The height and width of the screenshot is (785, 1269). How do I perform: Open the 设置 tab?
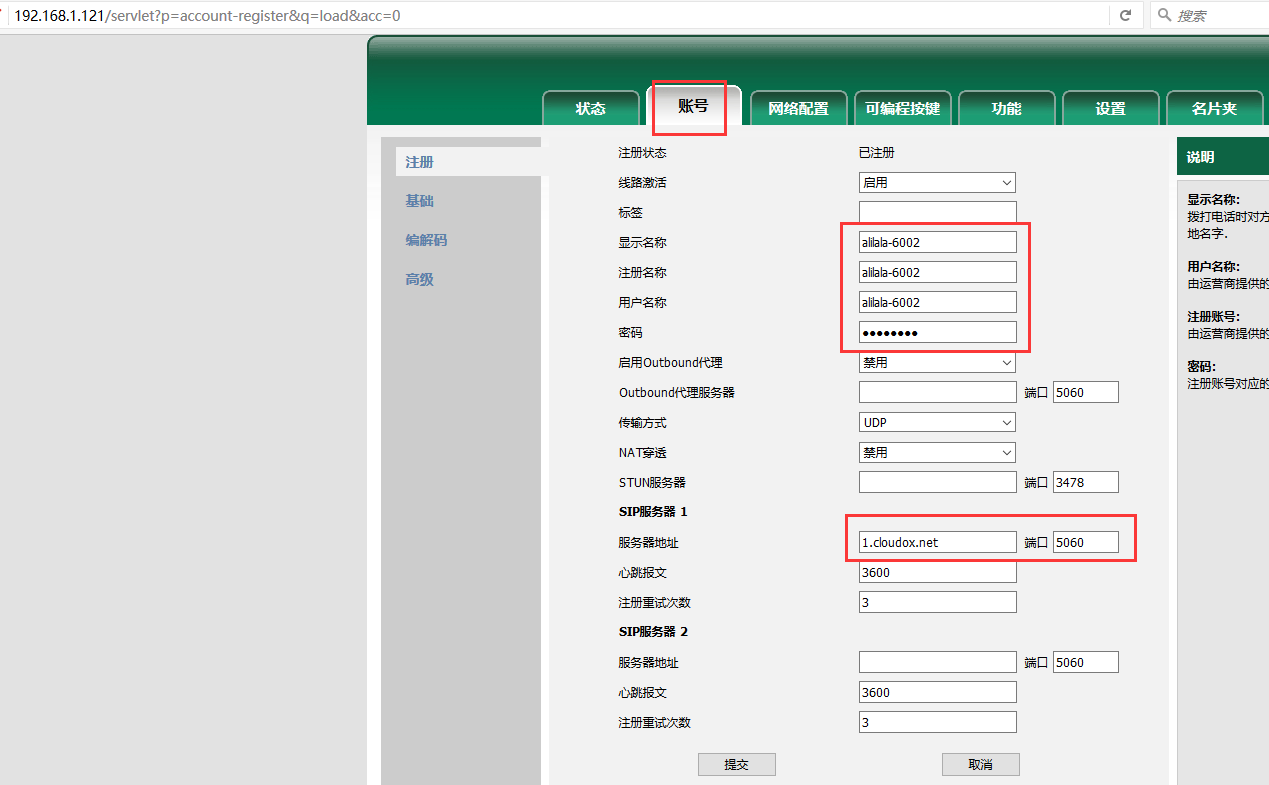point(1110,109)
